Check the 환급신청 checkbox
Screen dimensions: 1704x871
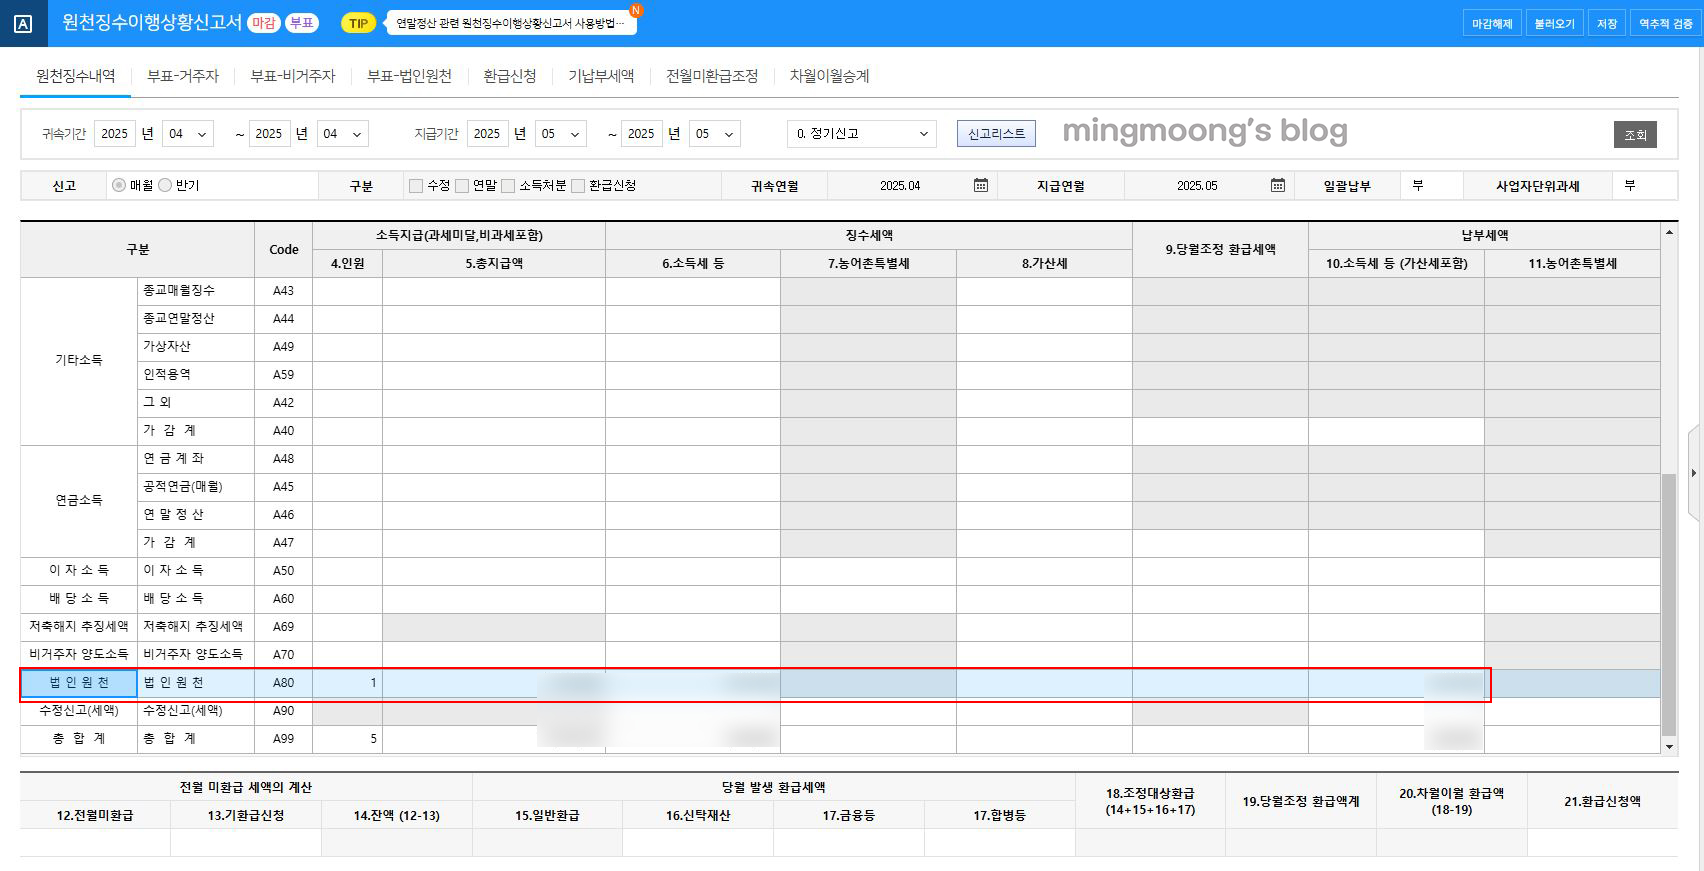[578, 186]
